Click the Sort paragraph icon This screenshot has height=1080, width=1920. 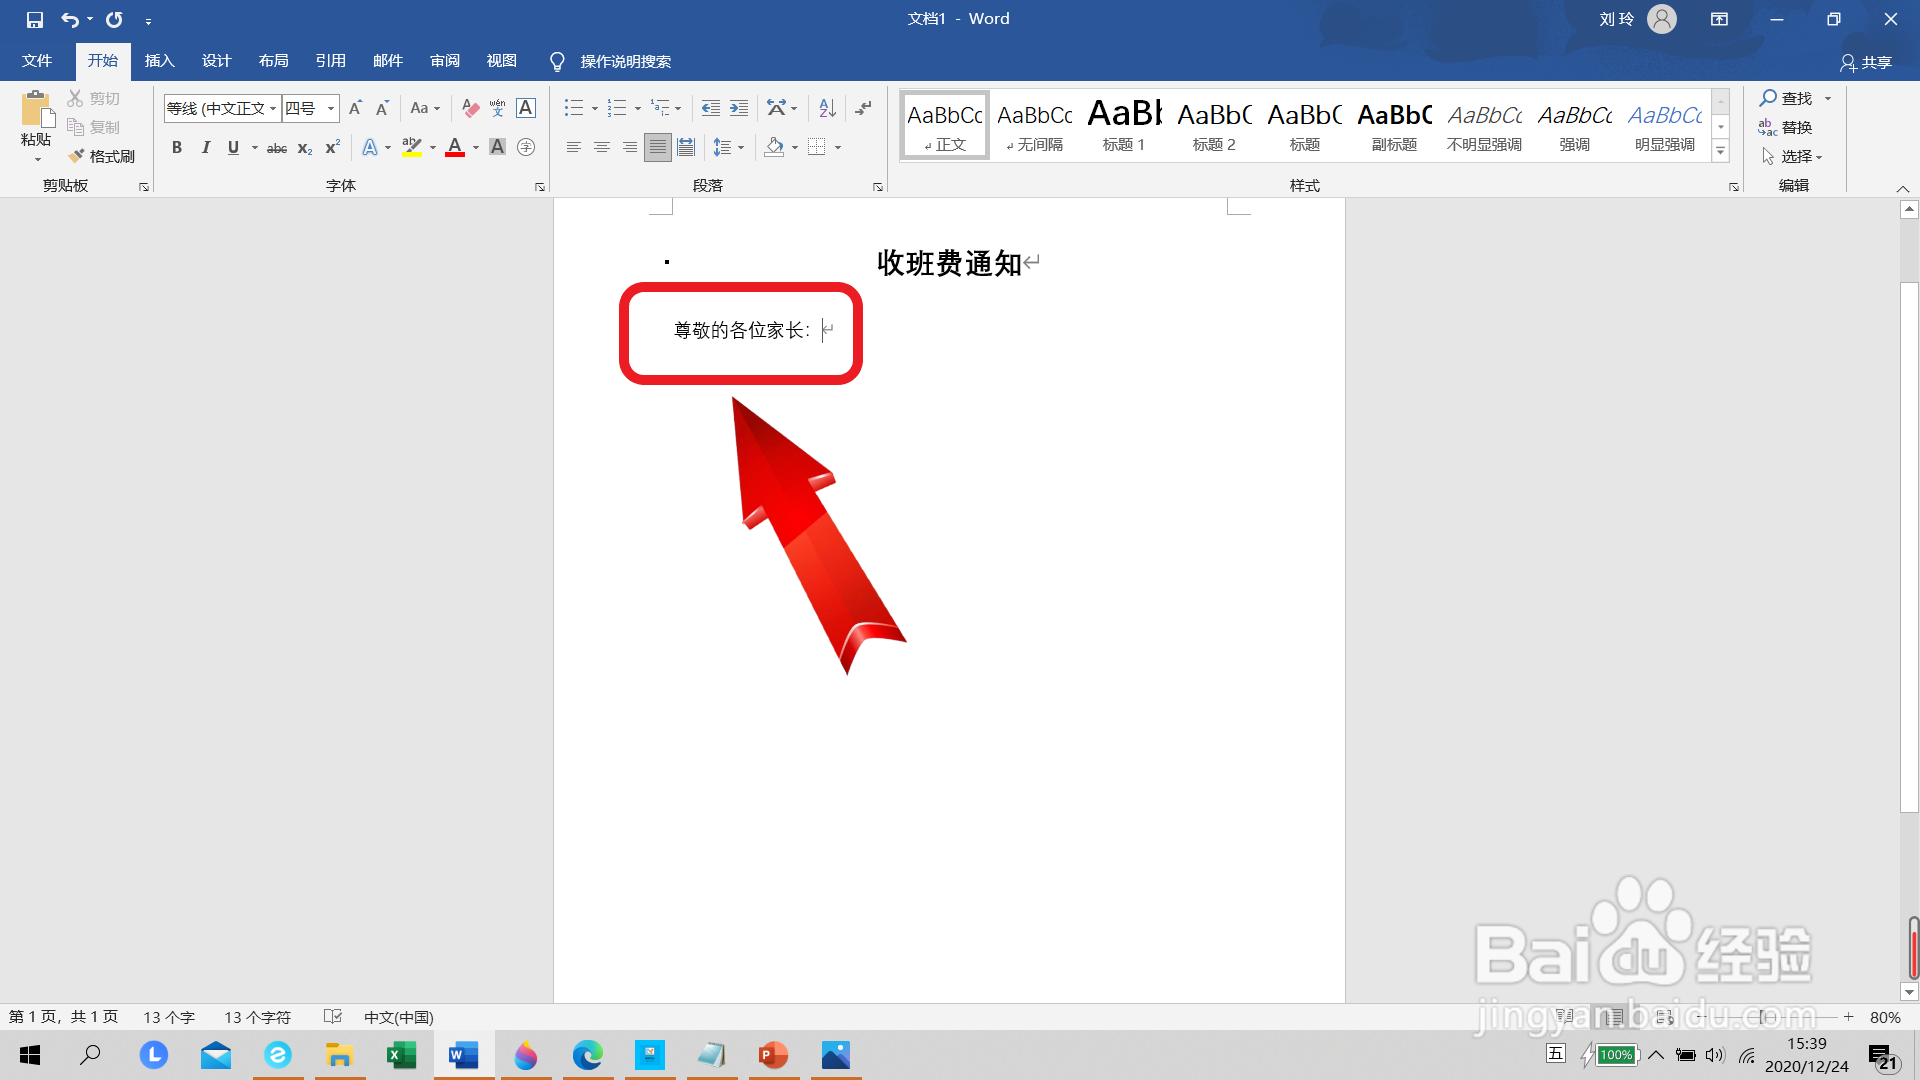tap(827, 108)
